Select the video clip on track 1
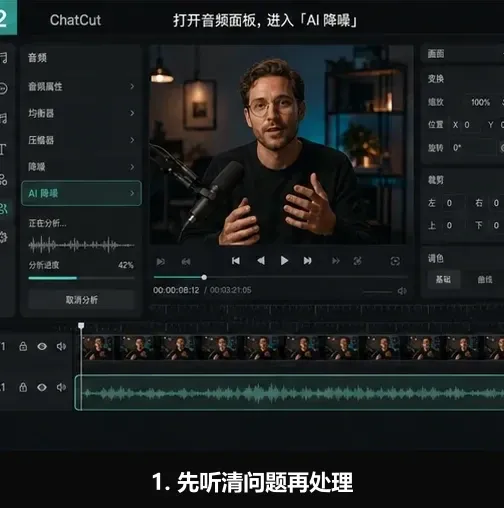 click(x=293, y=348)
